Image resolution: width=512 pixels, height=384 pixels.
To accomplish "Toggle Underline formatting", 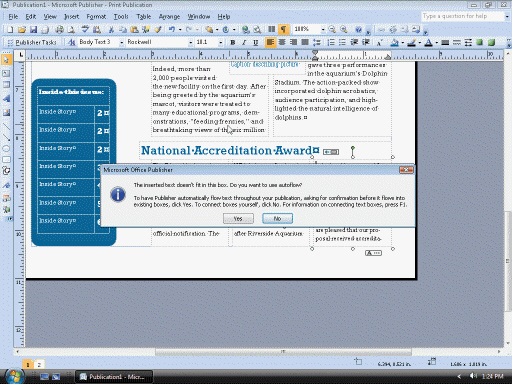I will tap(256, 42).
